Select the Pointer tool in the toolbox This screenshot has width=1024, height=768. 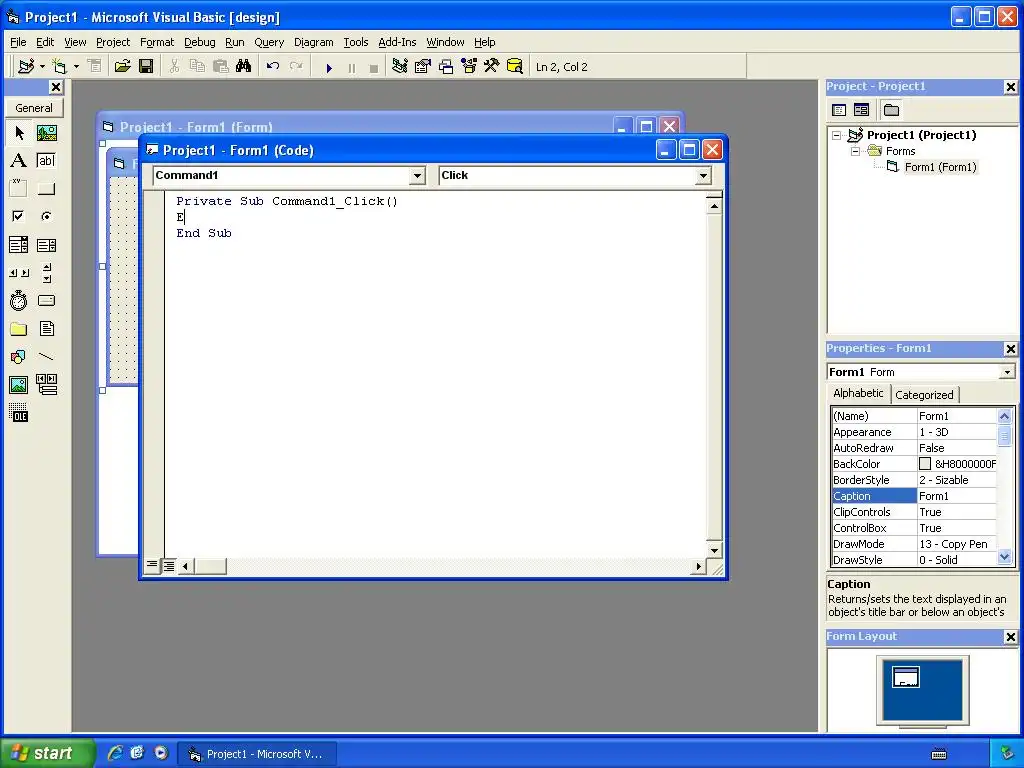19,133
